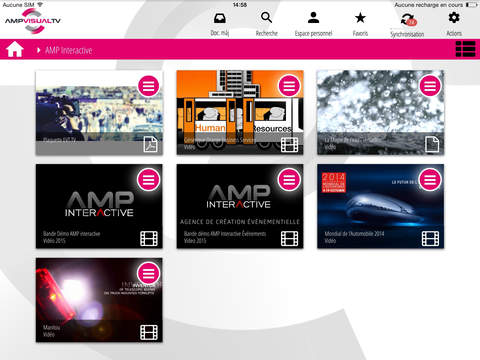Select AMP Interactive breadcrumb
Viewport: 480px width, 360px height.
(69, 50)
